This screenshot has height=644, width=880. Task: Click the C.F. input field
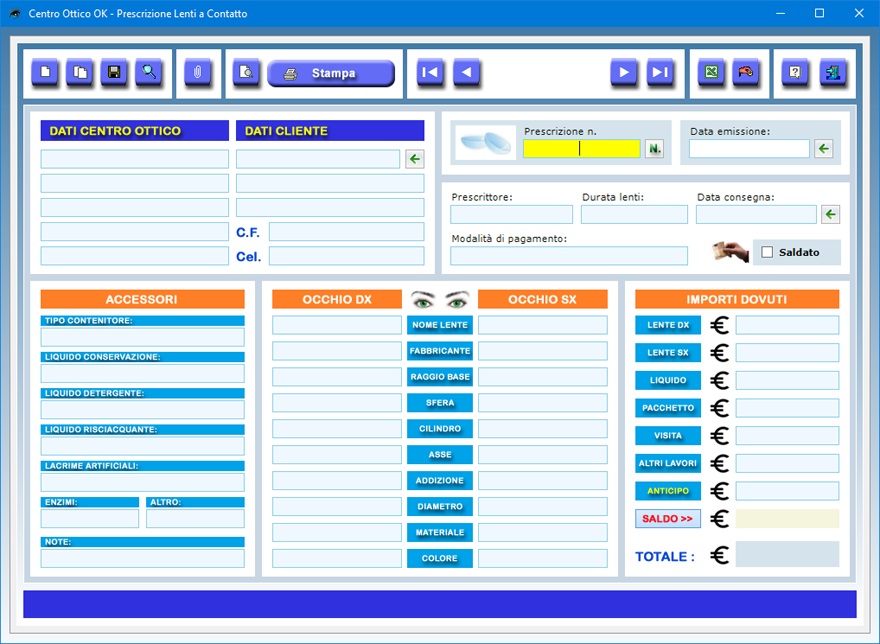coord(346,232)
